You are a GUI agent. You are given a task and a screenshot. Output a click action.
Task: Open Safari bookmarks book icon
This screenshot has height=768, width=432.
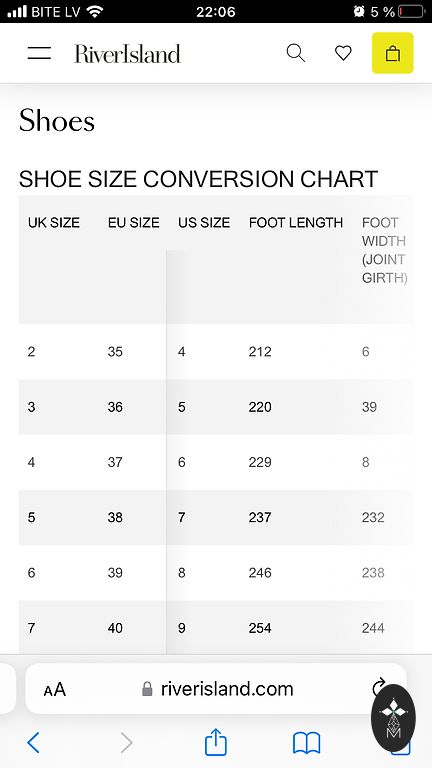point(306,743)
